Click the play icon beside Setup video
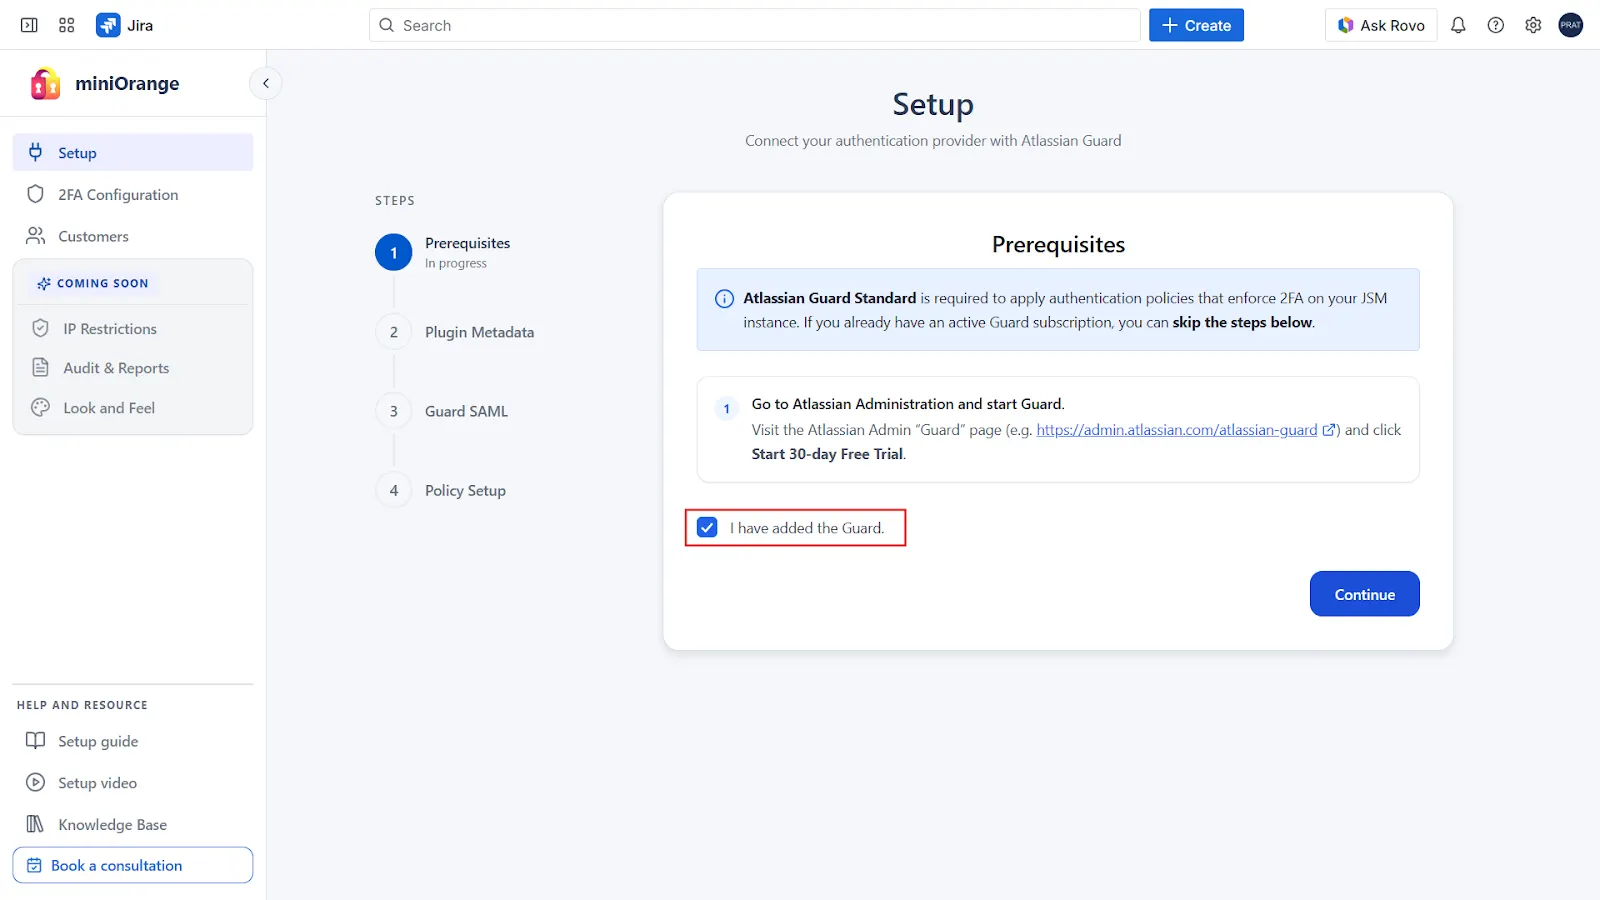Screen dimensions: 1600x900 coord(36,782)
